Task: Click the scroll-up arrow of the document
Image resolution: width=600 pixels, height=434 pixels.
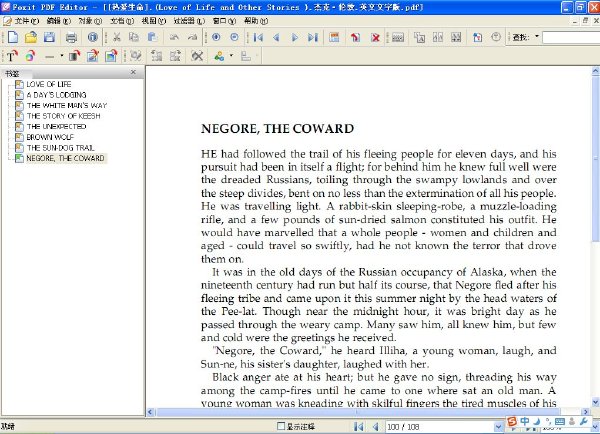Action: coord(596,71)
